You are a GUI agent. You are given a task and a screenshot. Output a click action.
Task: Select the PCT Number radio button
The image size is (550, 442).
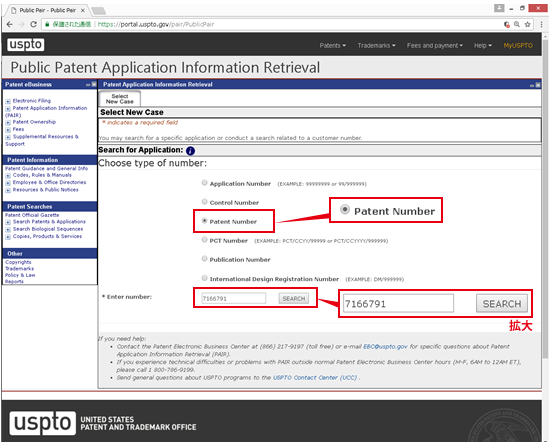coord(204,240)
